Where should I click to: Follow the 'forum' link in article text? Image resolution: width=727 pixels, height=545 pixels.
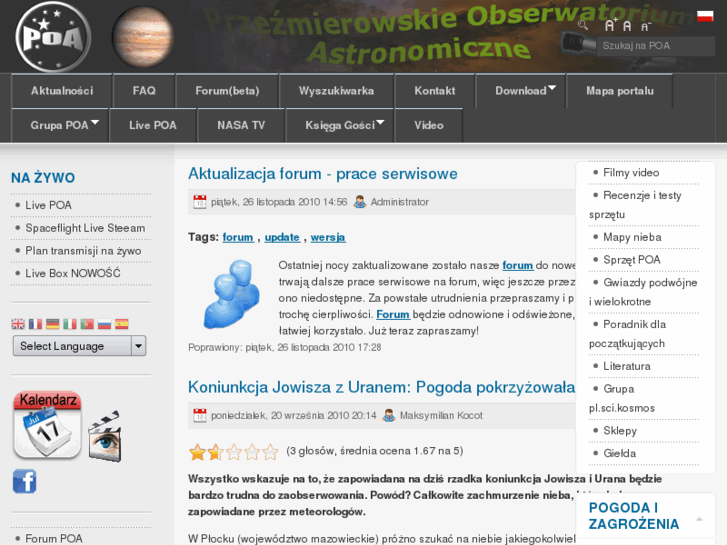[x=518, y=265]
